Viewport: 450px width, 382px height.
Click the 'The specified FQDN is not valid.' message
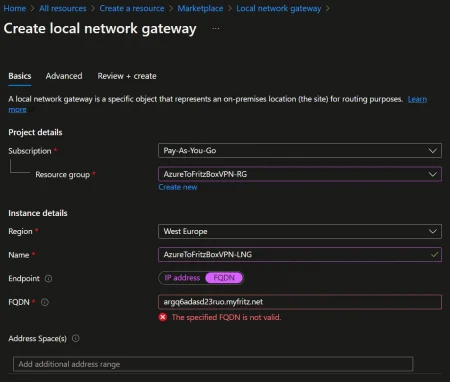tap(226, 317)
